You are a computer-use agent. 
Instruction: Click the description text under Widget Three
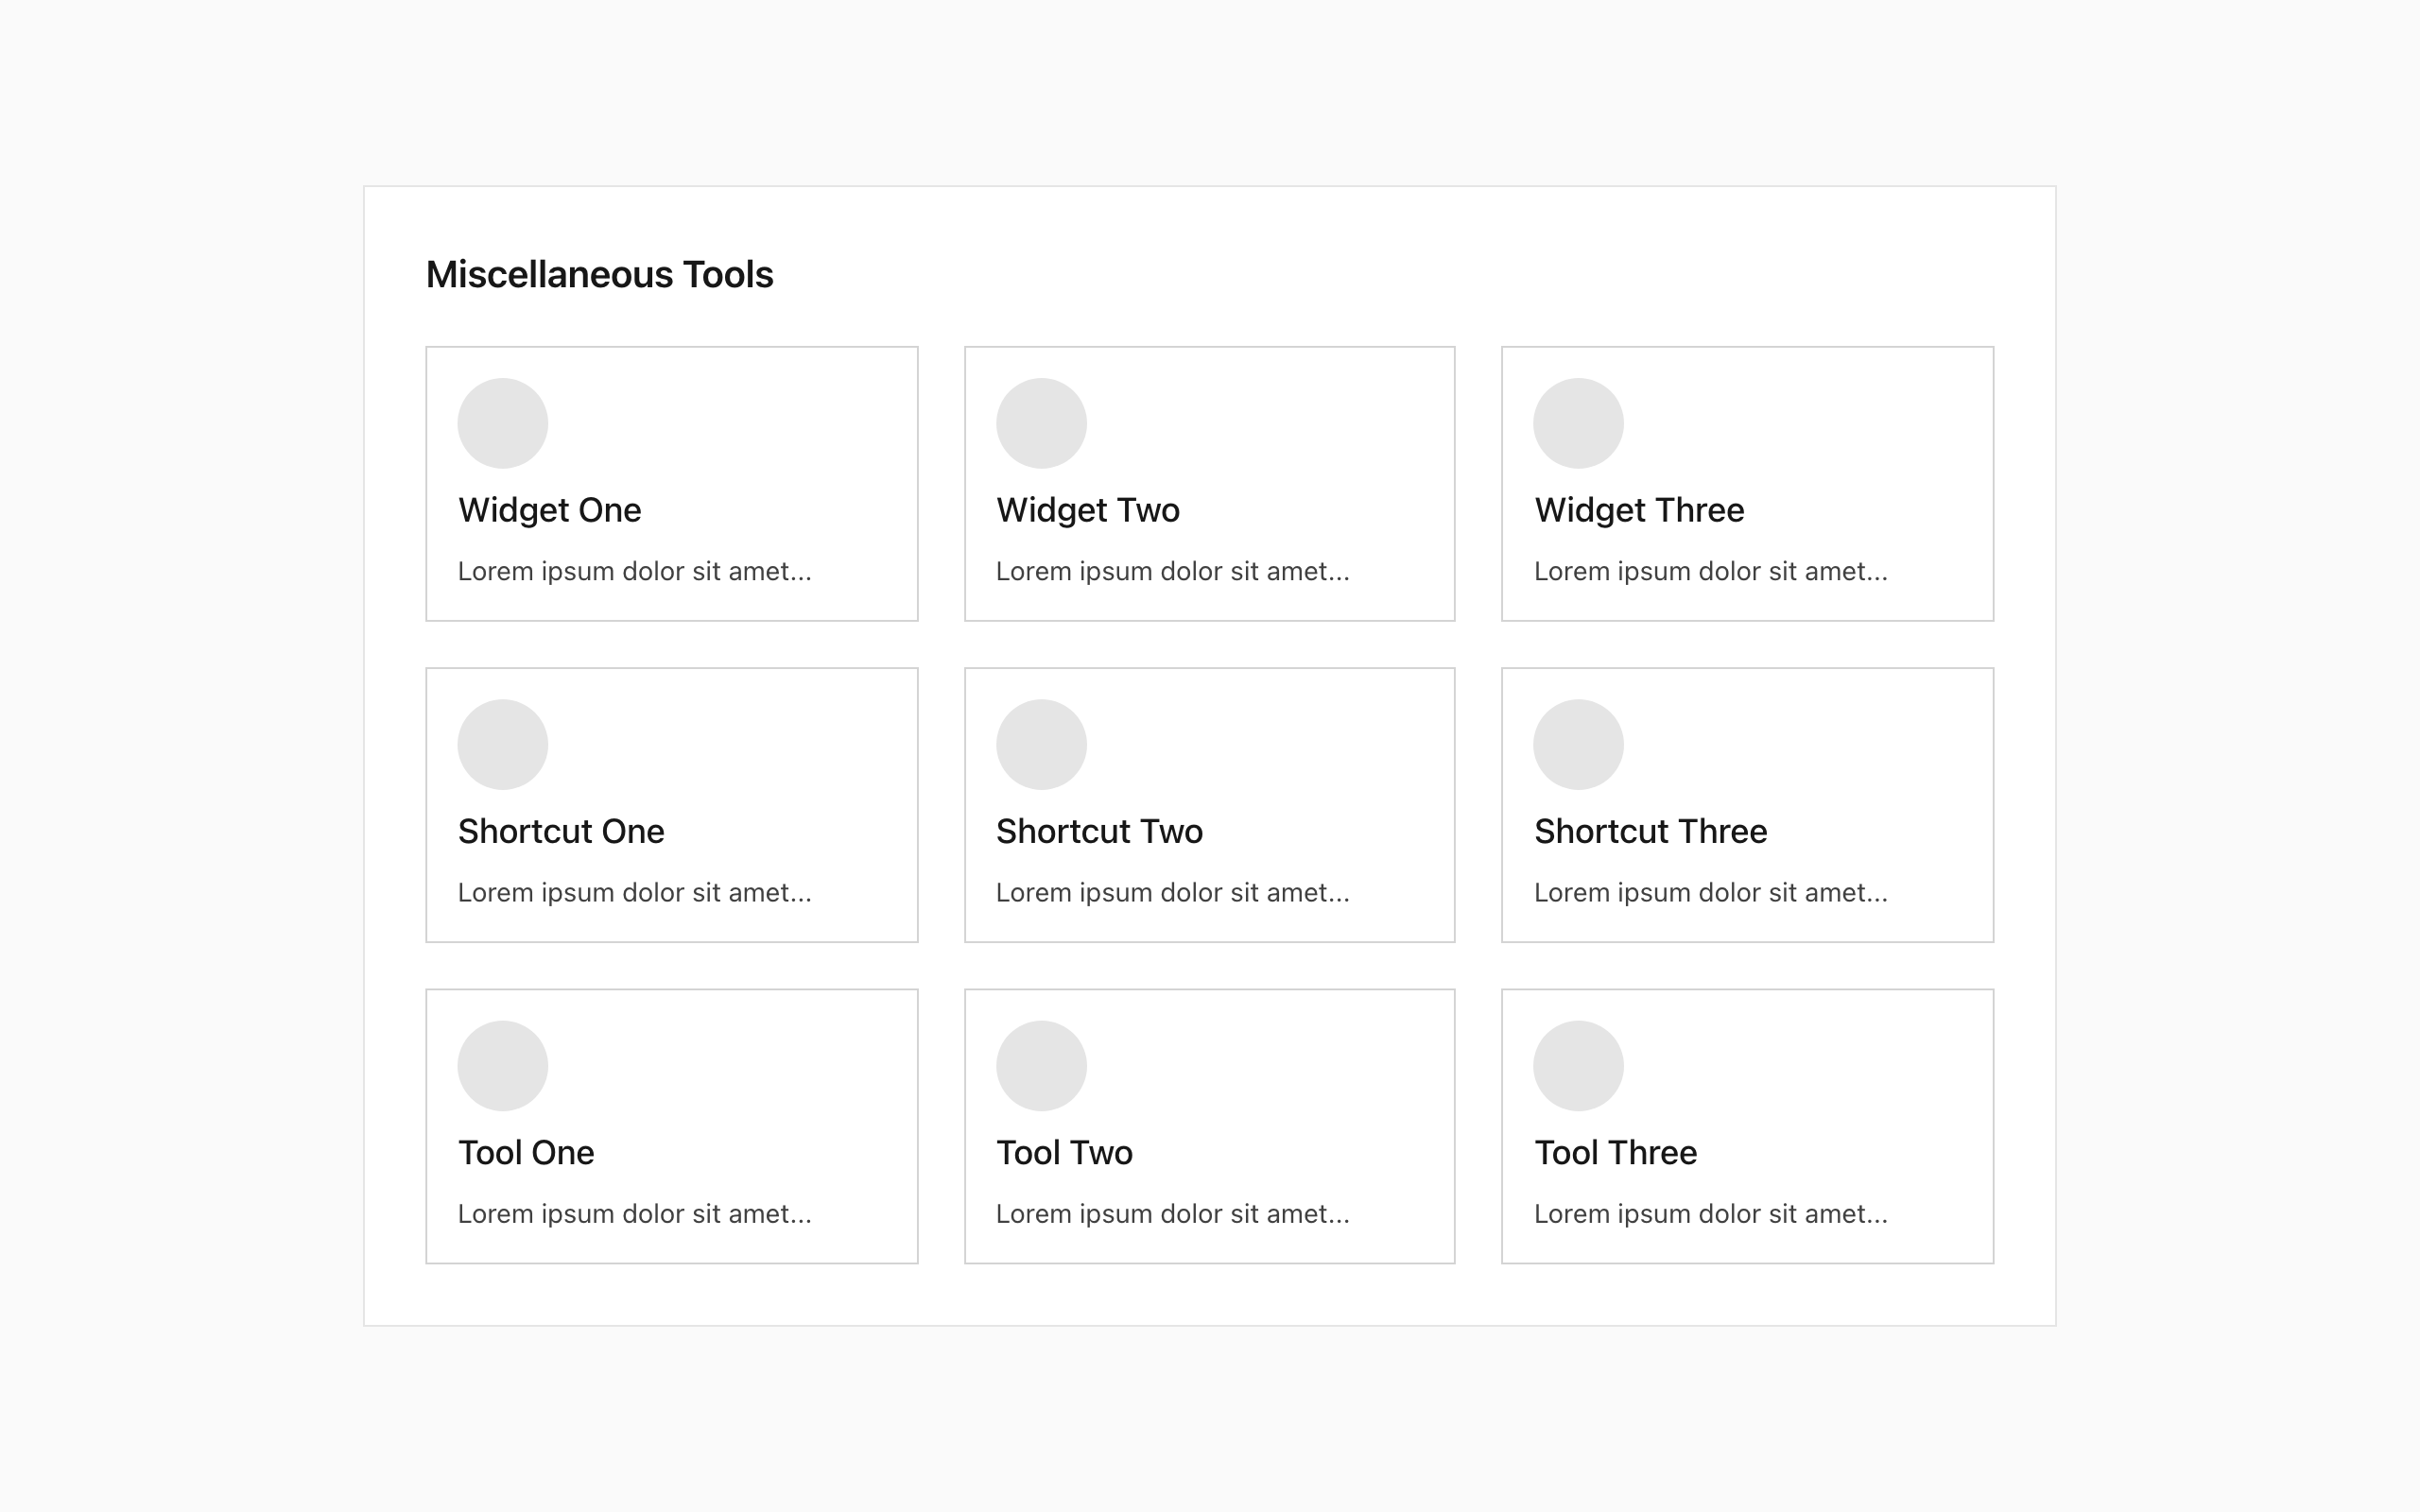coord(1711,572)
